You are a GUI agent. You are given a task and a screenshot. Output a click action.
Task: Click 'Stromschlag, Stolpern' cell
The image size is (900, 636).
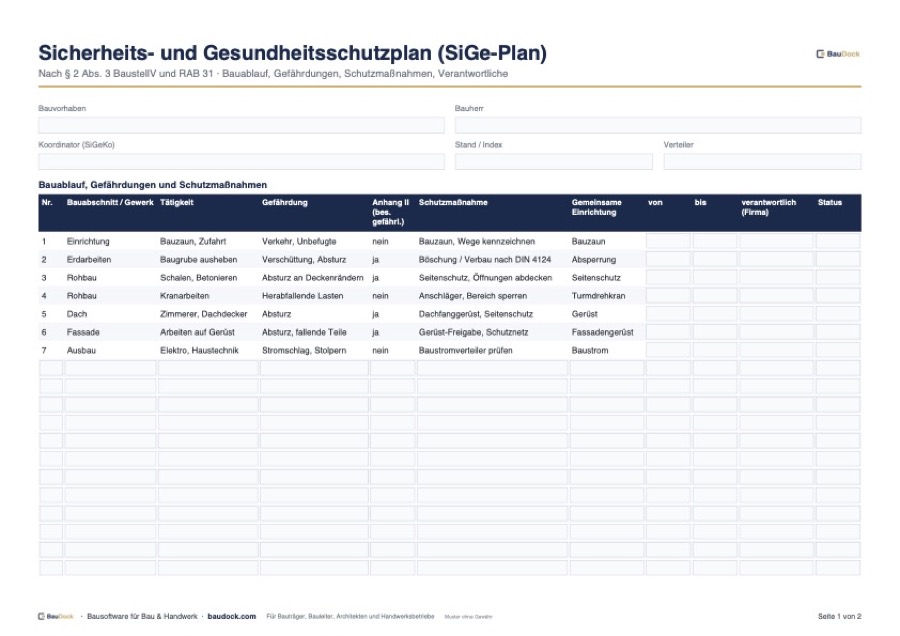coord(304,351)
